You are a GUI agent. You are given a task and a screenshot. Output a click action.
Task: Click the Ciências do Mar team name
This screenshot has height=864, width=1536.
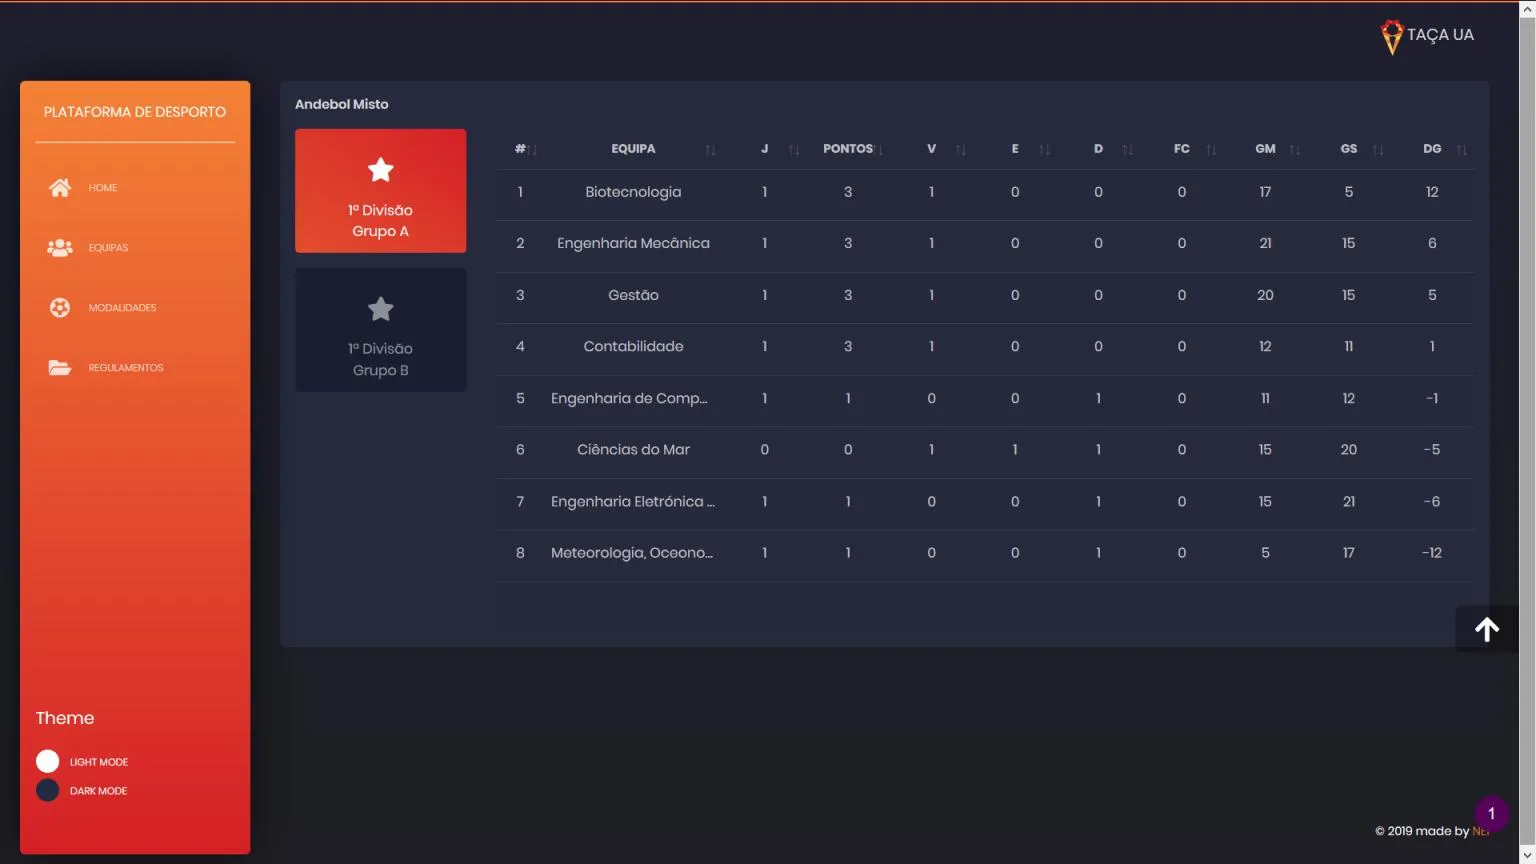coord(633,450)
